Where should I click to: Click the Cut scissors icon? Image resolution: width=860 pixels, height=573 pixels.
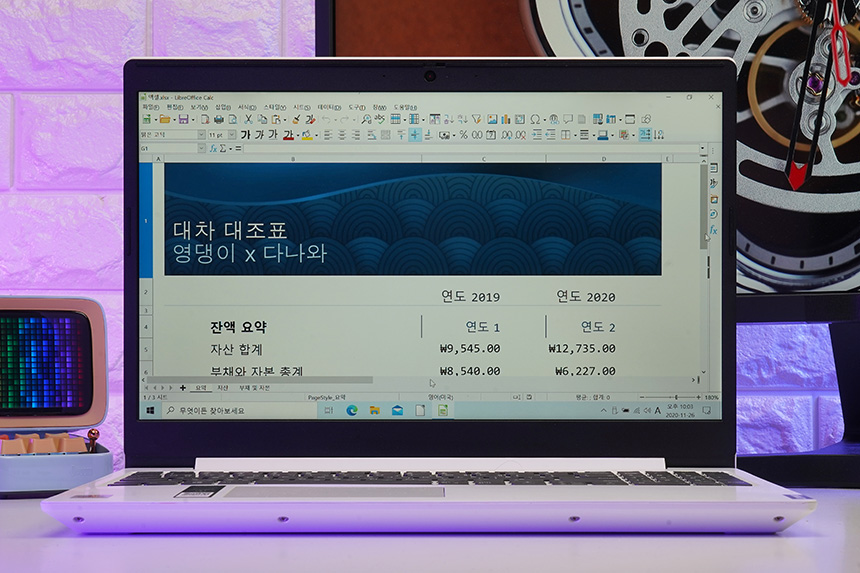click(x=248, y=119)
